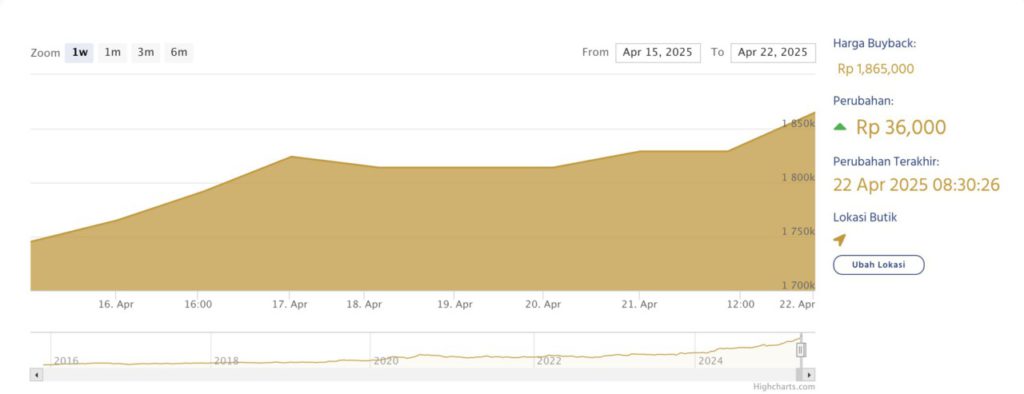
Task: Click the 2018 label in navigator
Action: (x=226, y=361)
